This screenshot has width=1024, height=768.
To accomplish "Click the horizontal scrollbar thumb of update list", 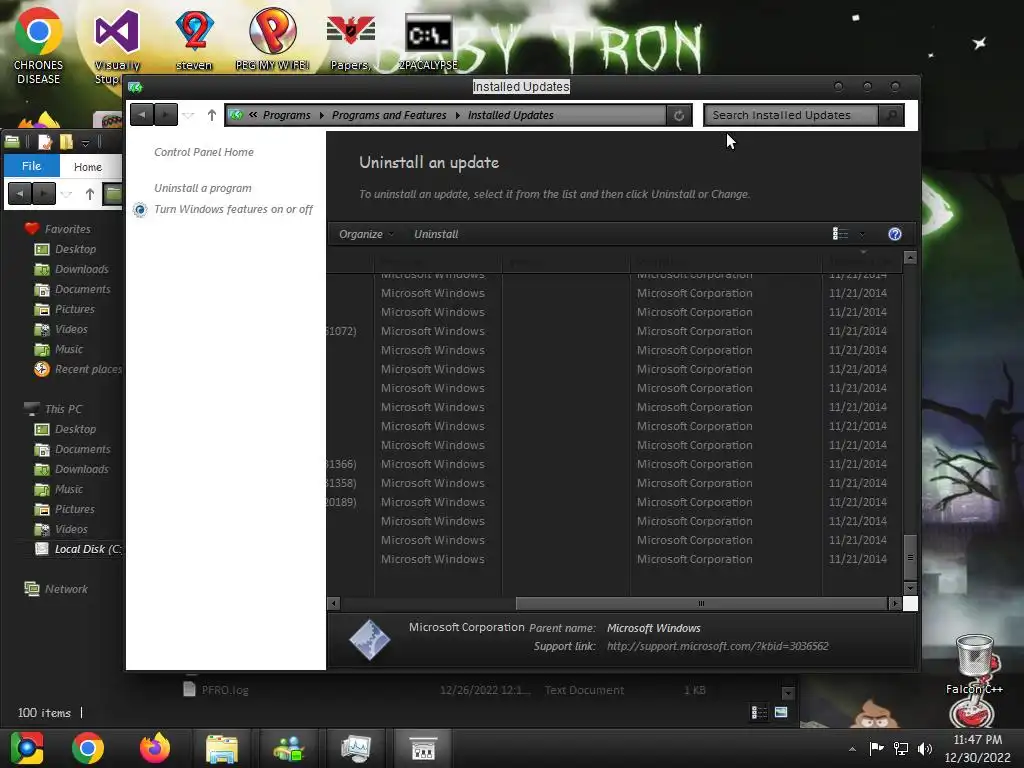I will (x=701, y=603).
